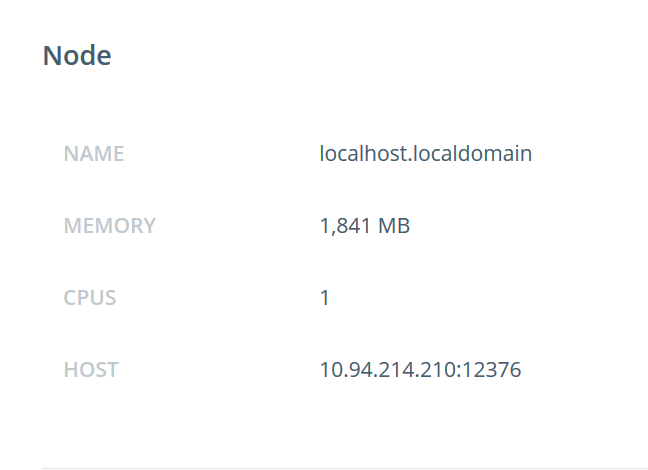Click the localhost.localdomain node name value

click(x=426, y=154)
